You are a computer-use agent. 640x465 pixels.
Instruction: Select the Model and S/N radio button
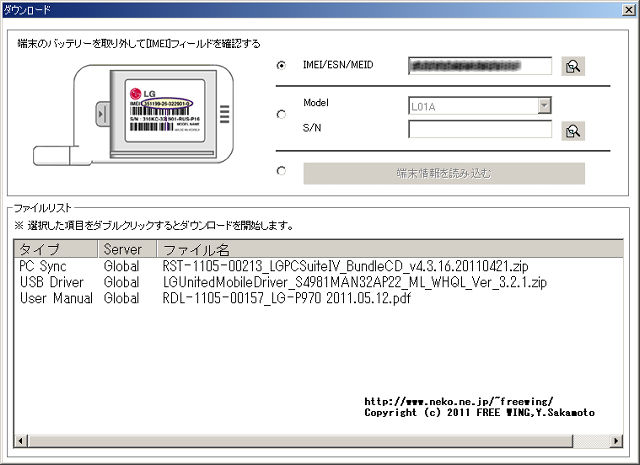click(281, 114)
